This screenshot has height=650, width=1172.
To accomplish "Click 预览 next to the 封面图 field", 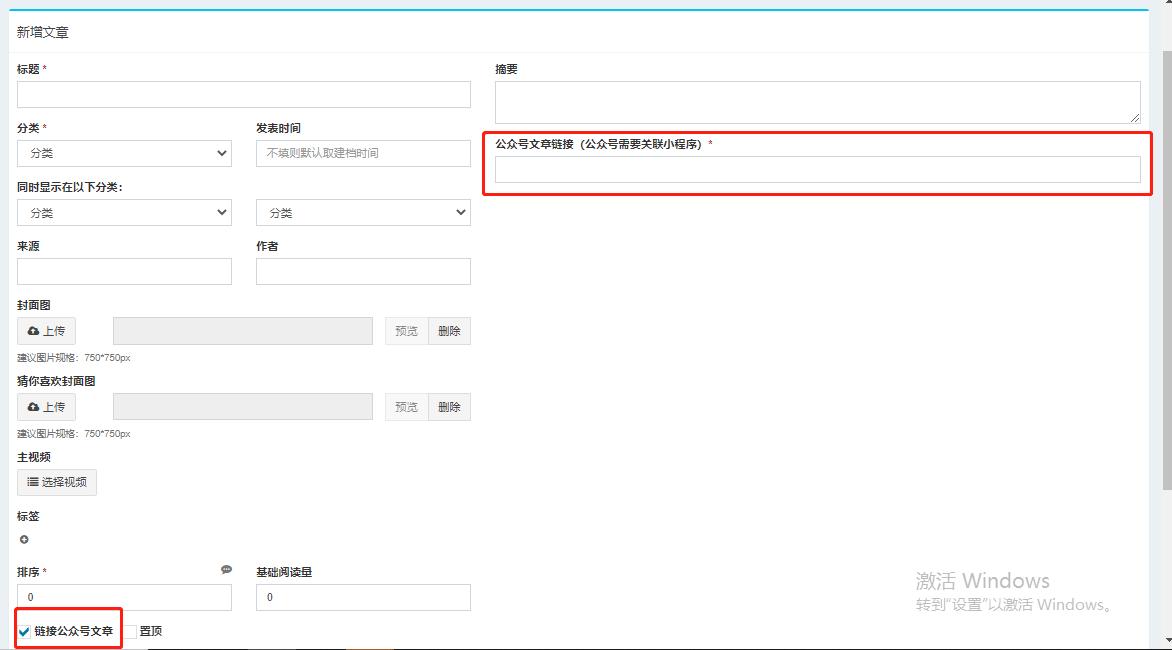I will [x=405, y=331].
